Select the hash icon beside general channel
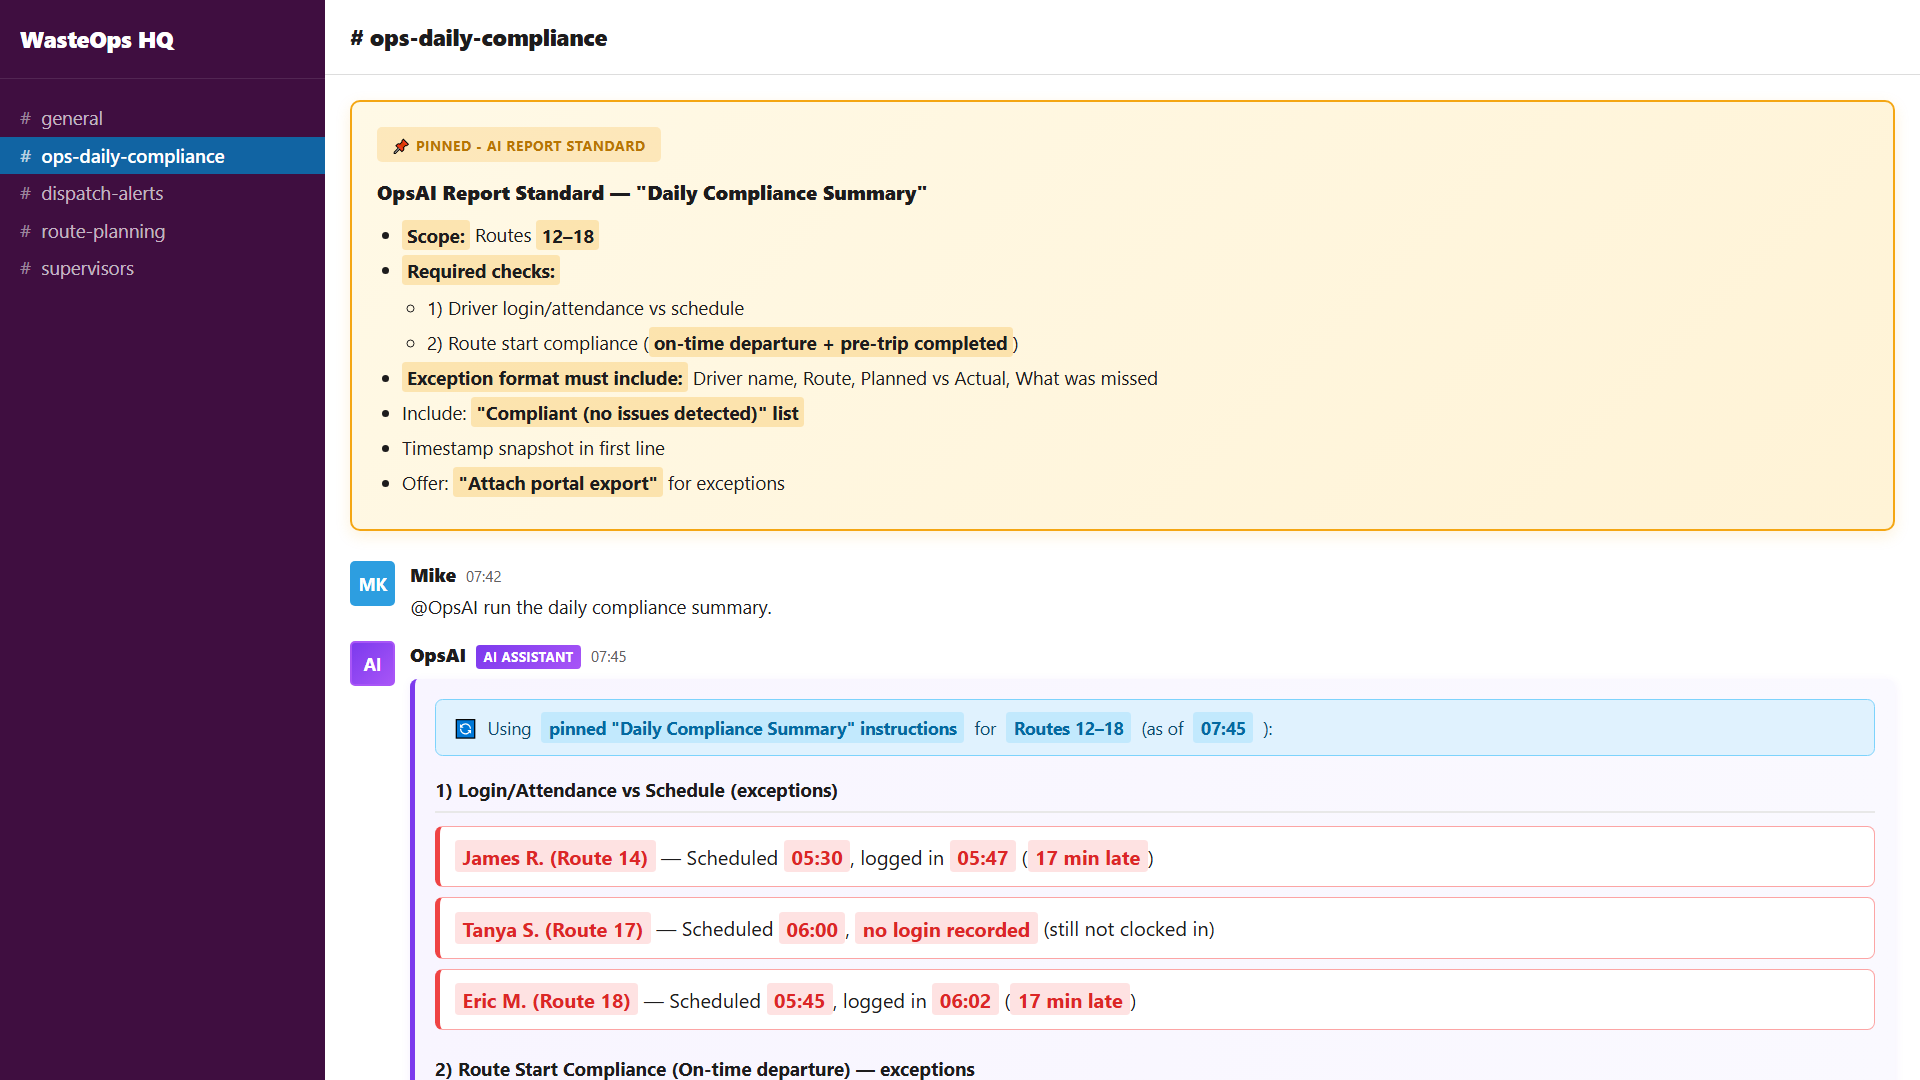 click(25, 118)
